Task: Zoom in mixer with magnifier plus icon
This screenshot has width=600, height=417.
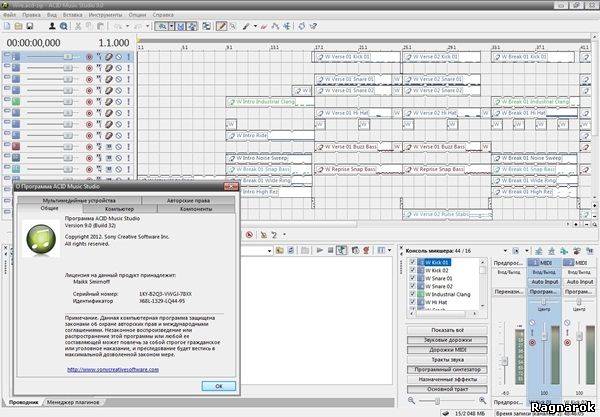Action: (482, 400)
